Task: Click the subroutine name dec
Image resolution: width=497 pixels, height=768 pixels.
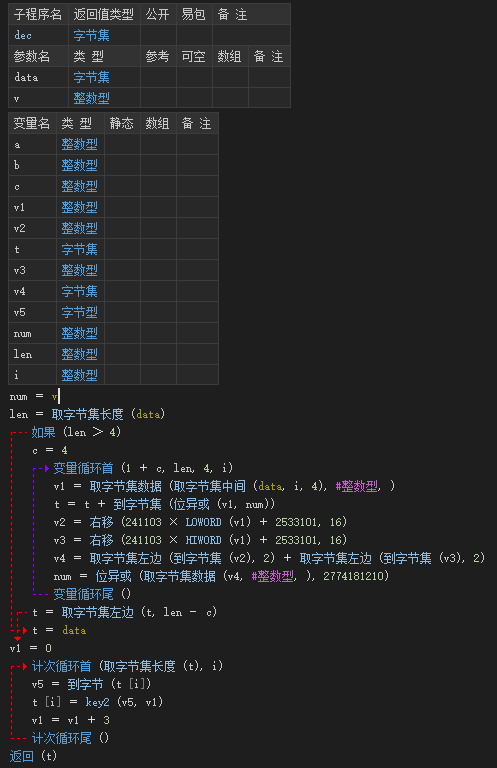Action: tap(23, 35)
